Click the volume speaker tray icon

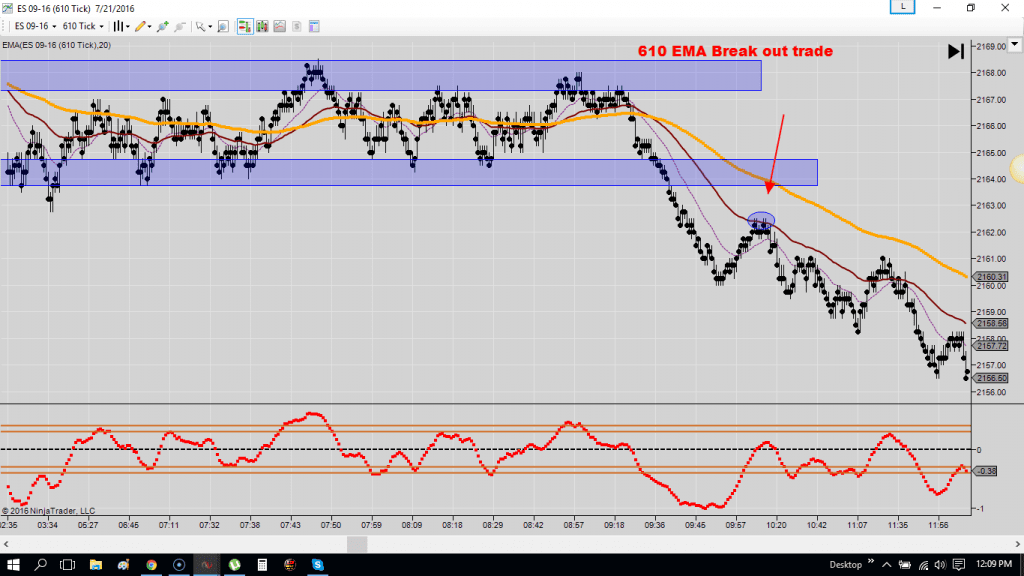(940, 565)
